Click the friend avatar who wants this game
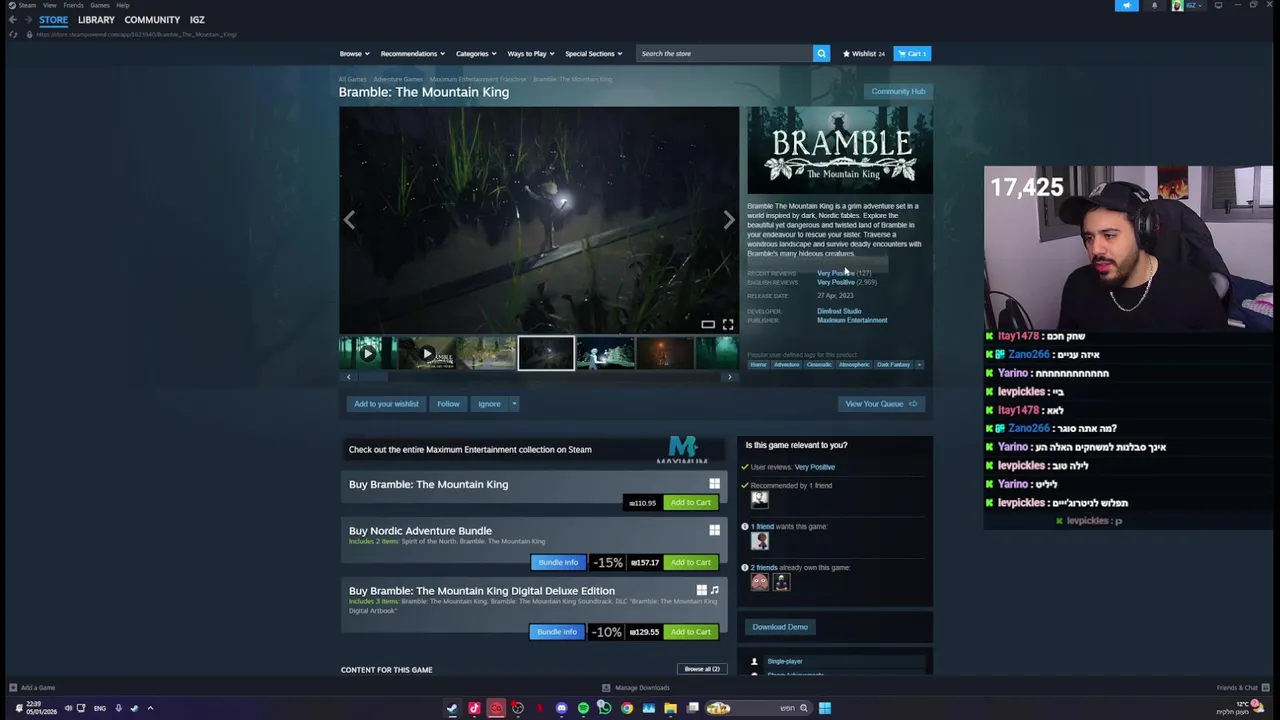Image resolution: width=1280 pixels, height=720 pixels. pos(760,541)
